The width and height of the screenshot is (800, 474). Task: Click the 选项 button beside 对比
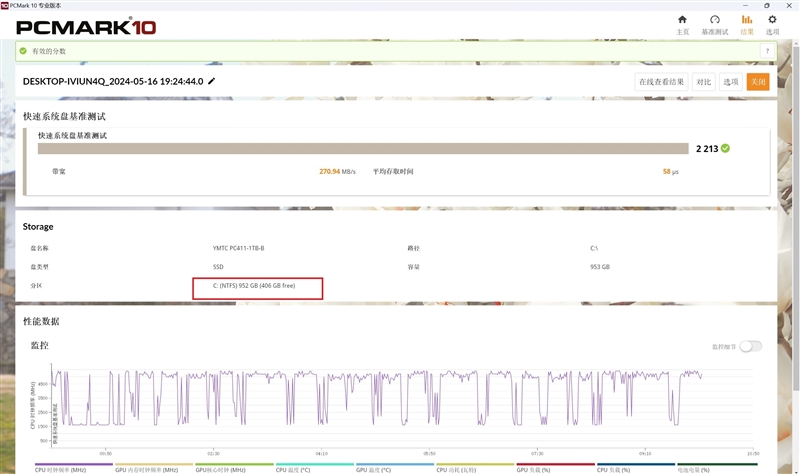coord(731,82)
